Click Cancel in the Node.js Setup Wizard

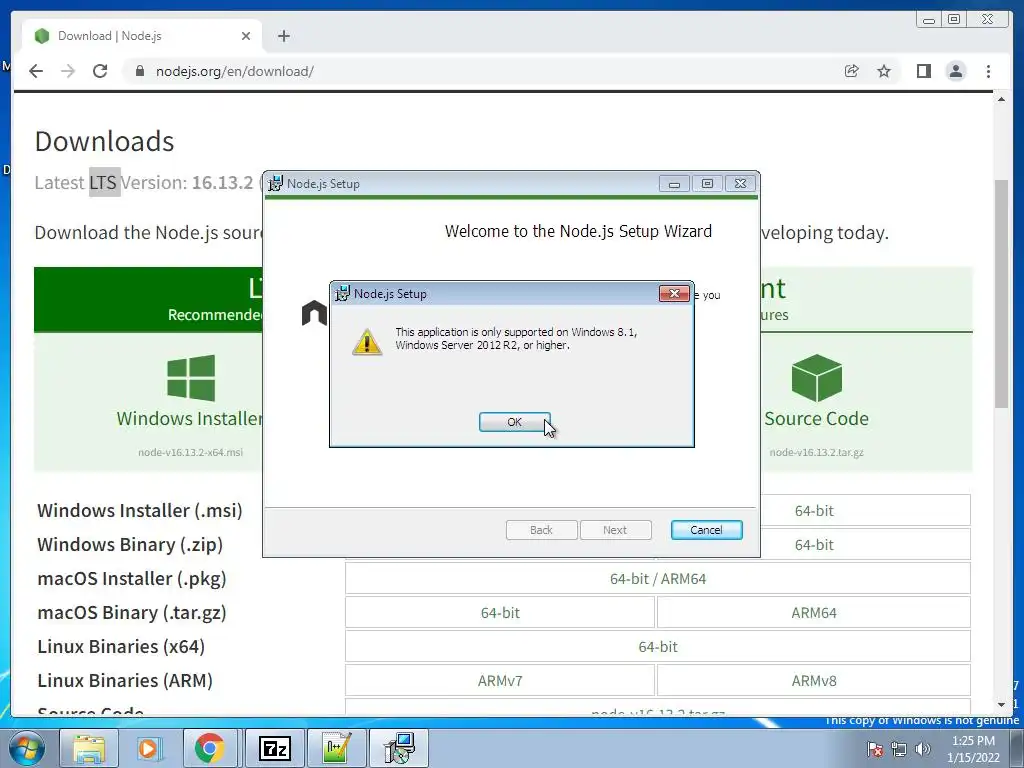(x=706, y=530)
